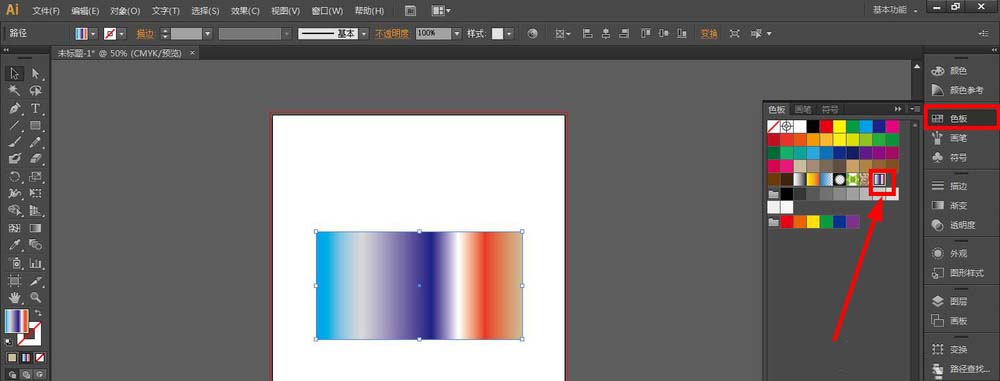Set fill mode to Gradient

[x=26, y=357]
